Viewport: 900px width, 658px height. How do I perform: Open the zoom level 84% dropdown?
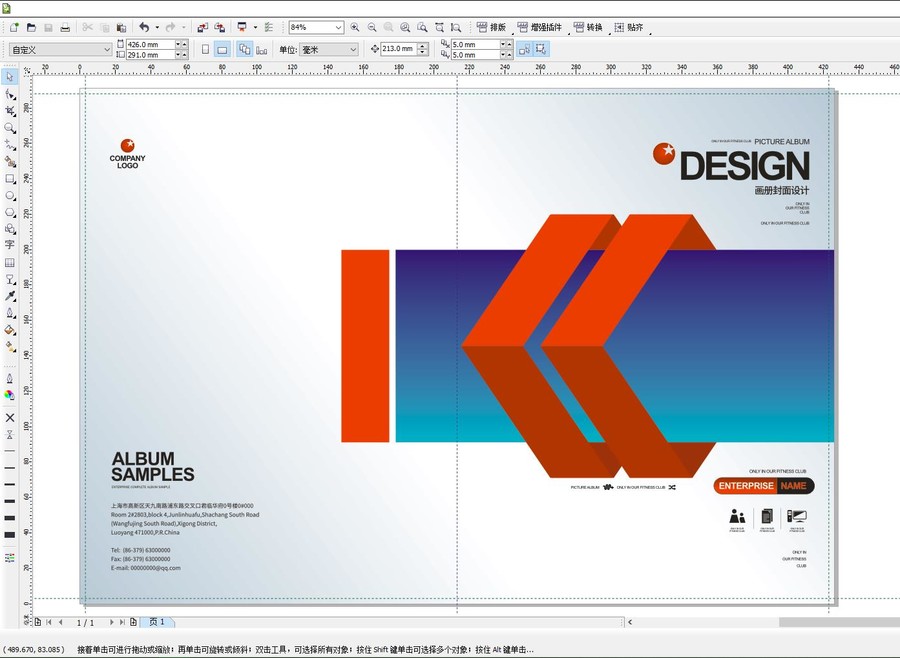338,27
